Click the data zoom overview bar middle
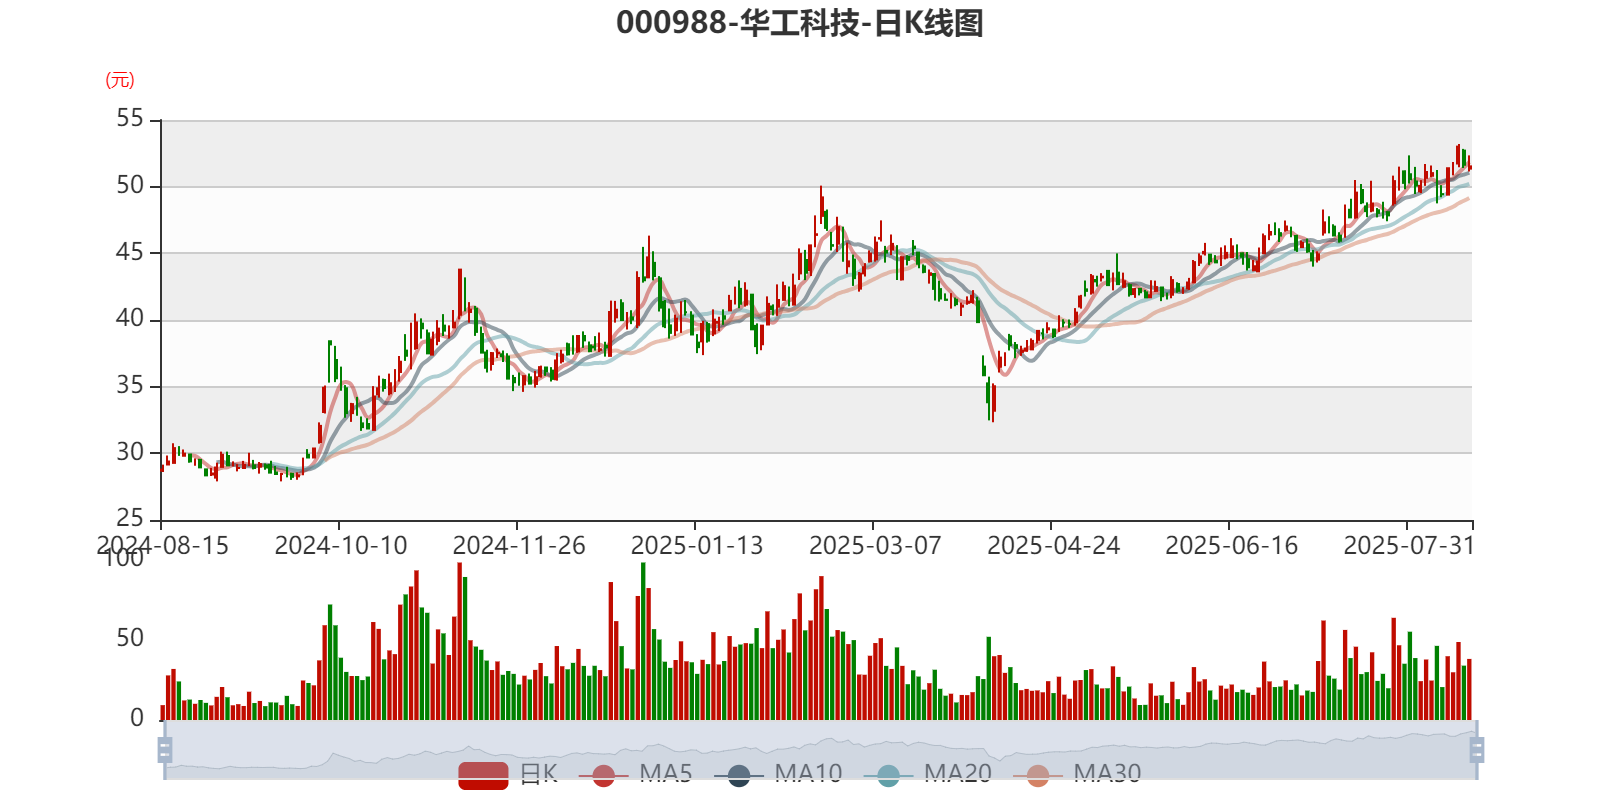The width and height of the screenshot is (1600, 800). [820, 750]
